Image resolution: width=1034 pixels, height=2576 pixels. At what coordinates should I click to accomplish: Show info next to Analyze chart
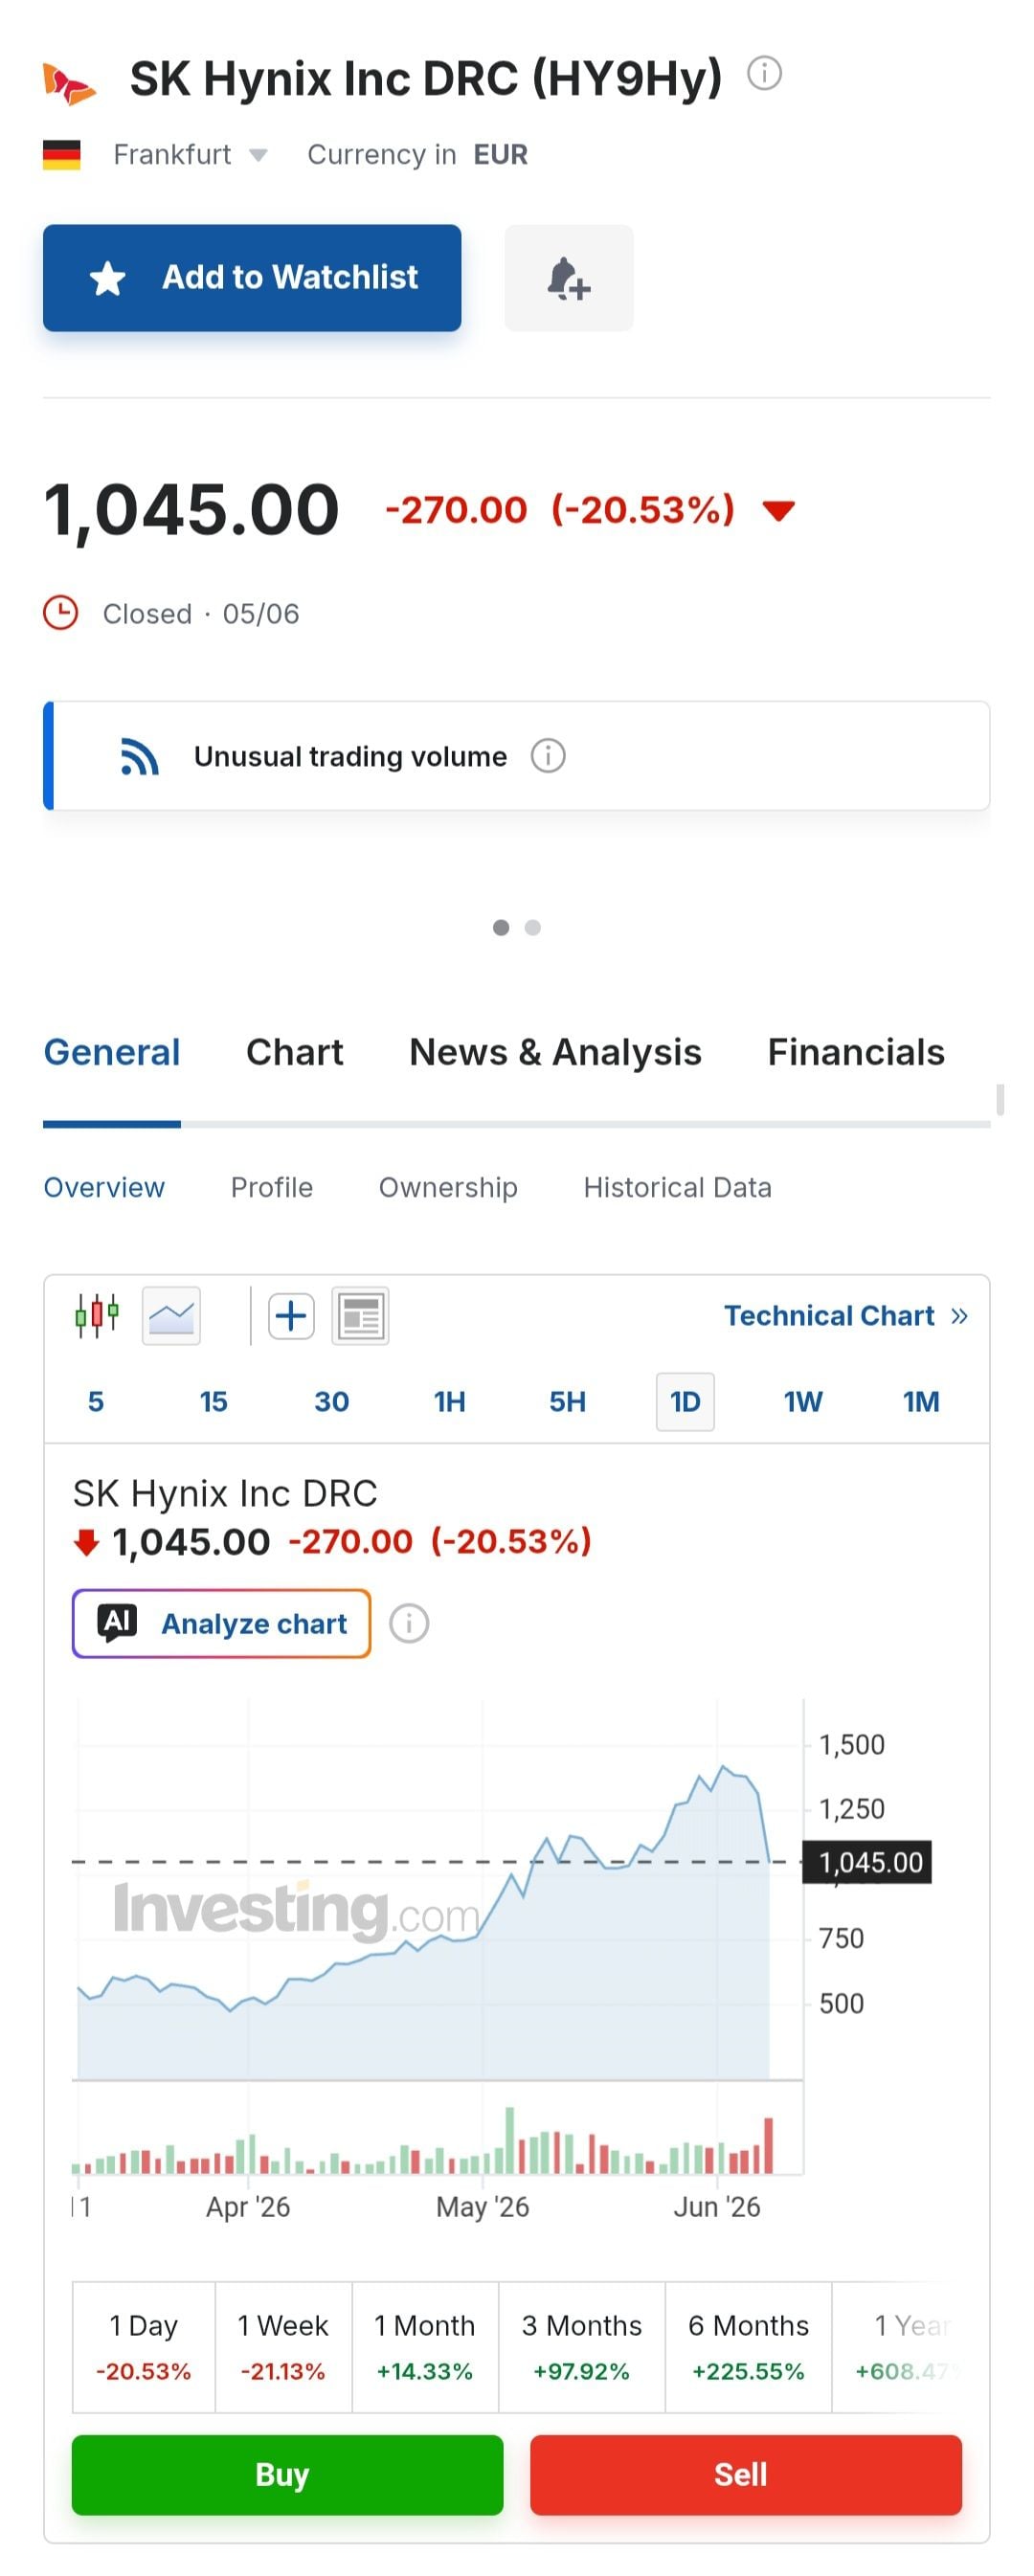(x=408, y=1623)
